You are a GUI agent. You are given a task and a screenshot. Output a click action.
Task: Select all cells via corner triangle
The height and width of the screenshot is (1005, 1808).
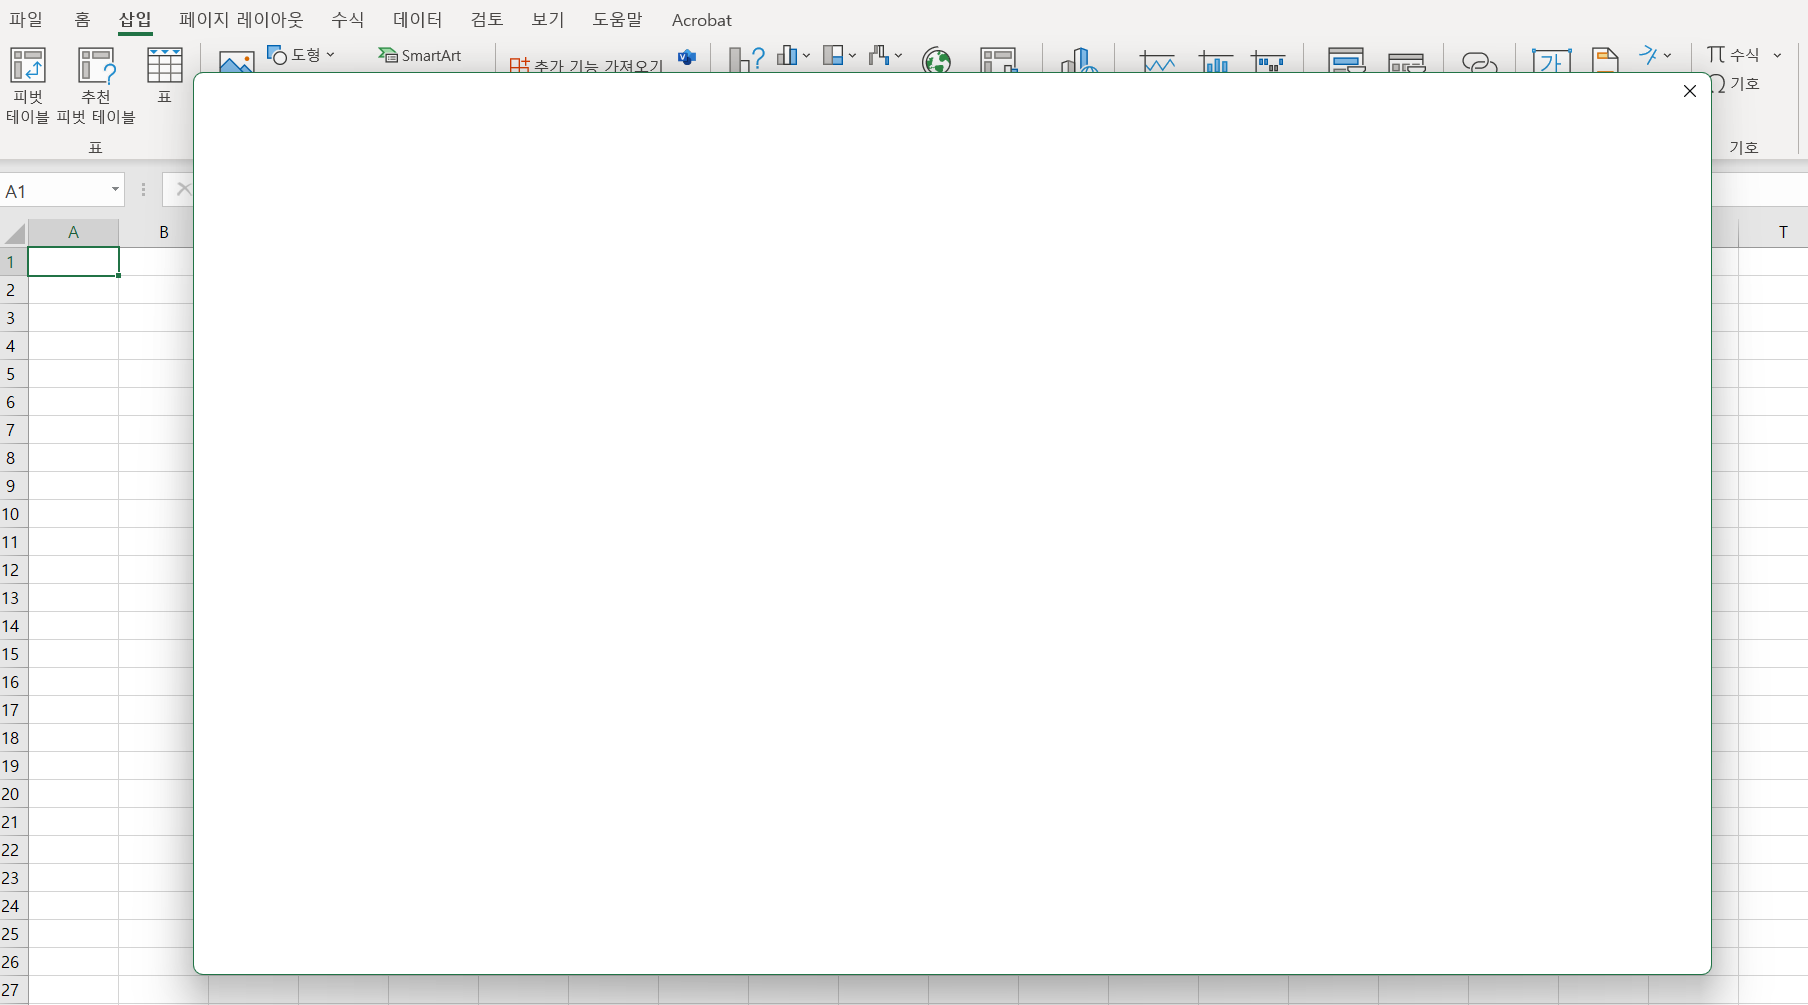tap(14, 233)
